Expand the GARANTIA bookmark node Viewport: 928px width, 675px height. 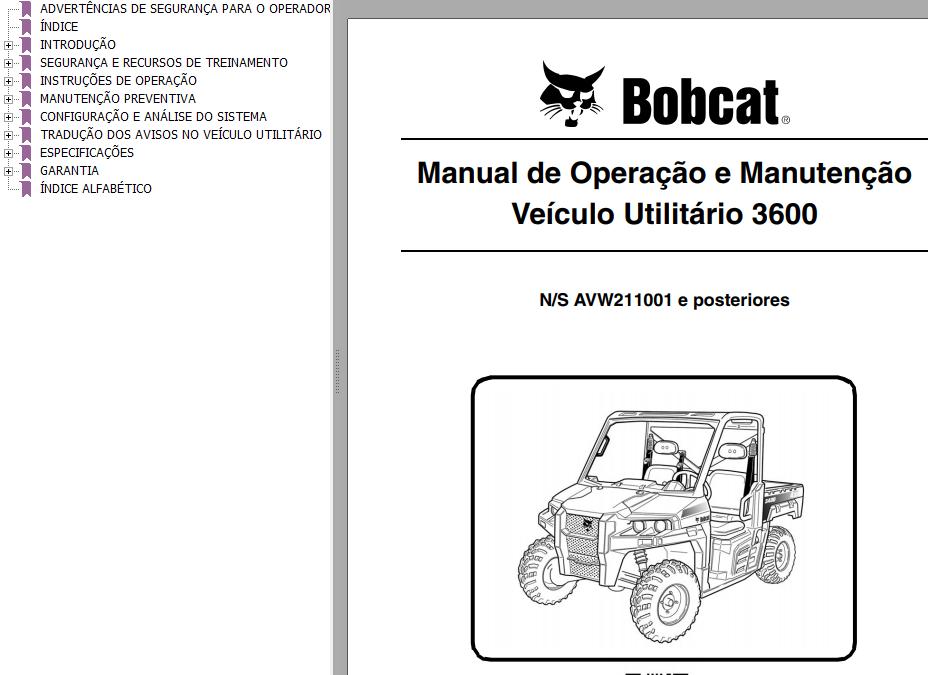[8, 171]
